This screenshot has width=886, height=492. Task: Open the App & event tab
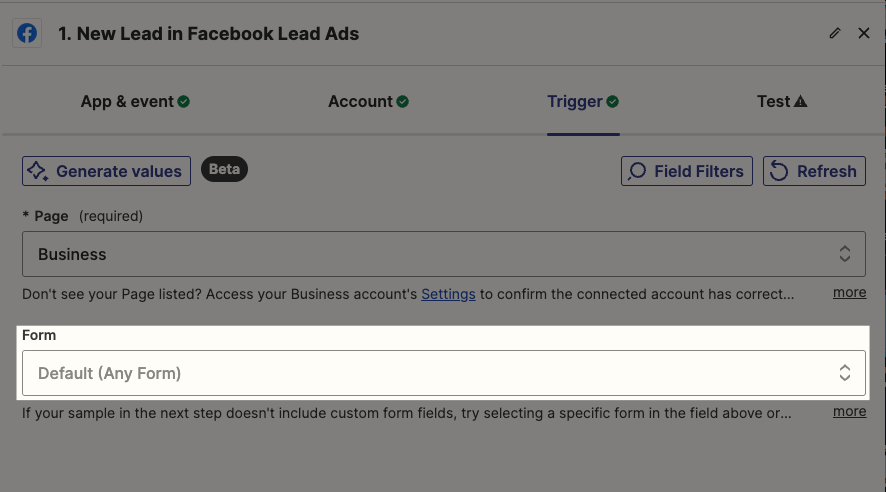tap(127, 102)
